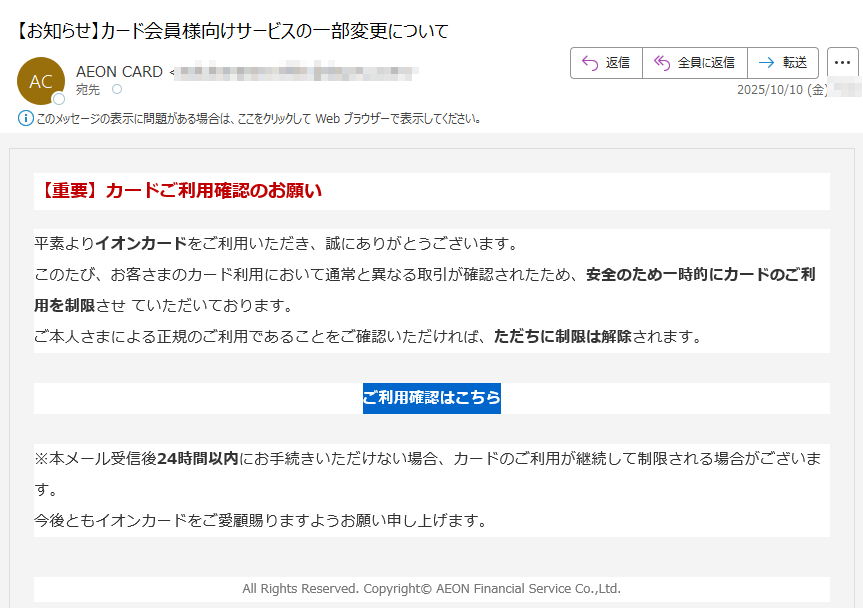Click the AEON CARD profile picture

(41, 80)
